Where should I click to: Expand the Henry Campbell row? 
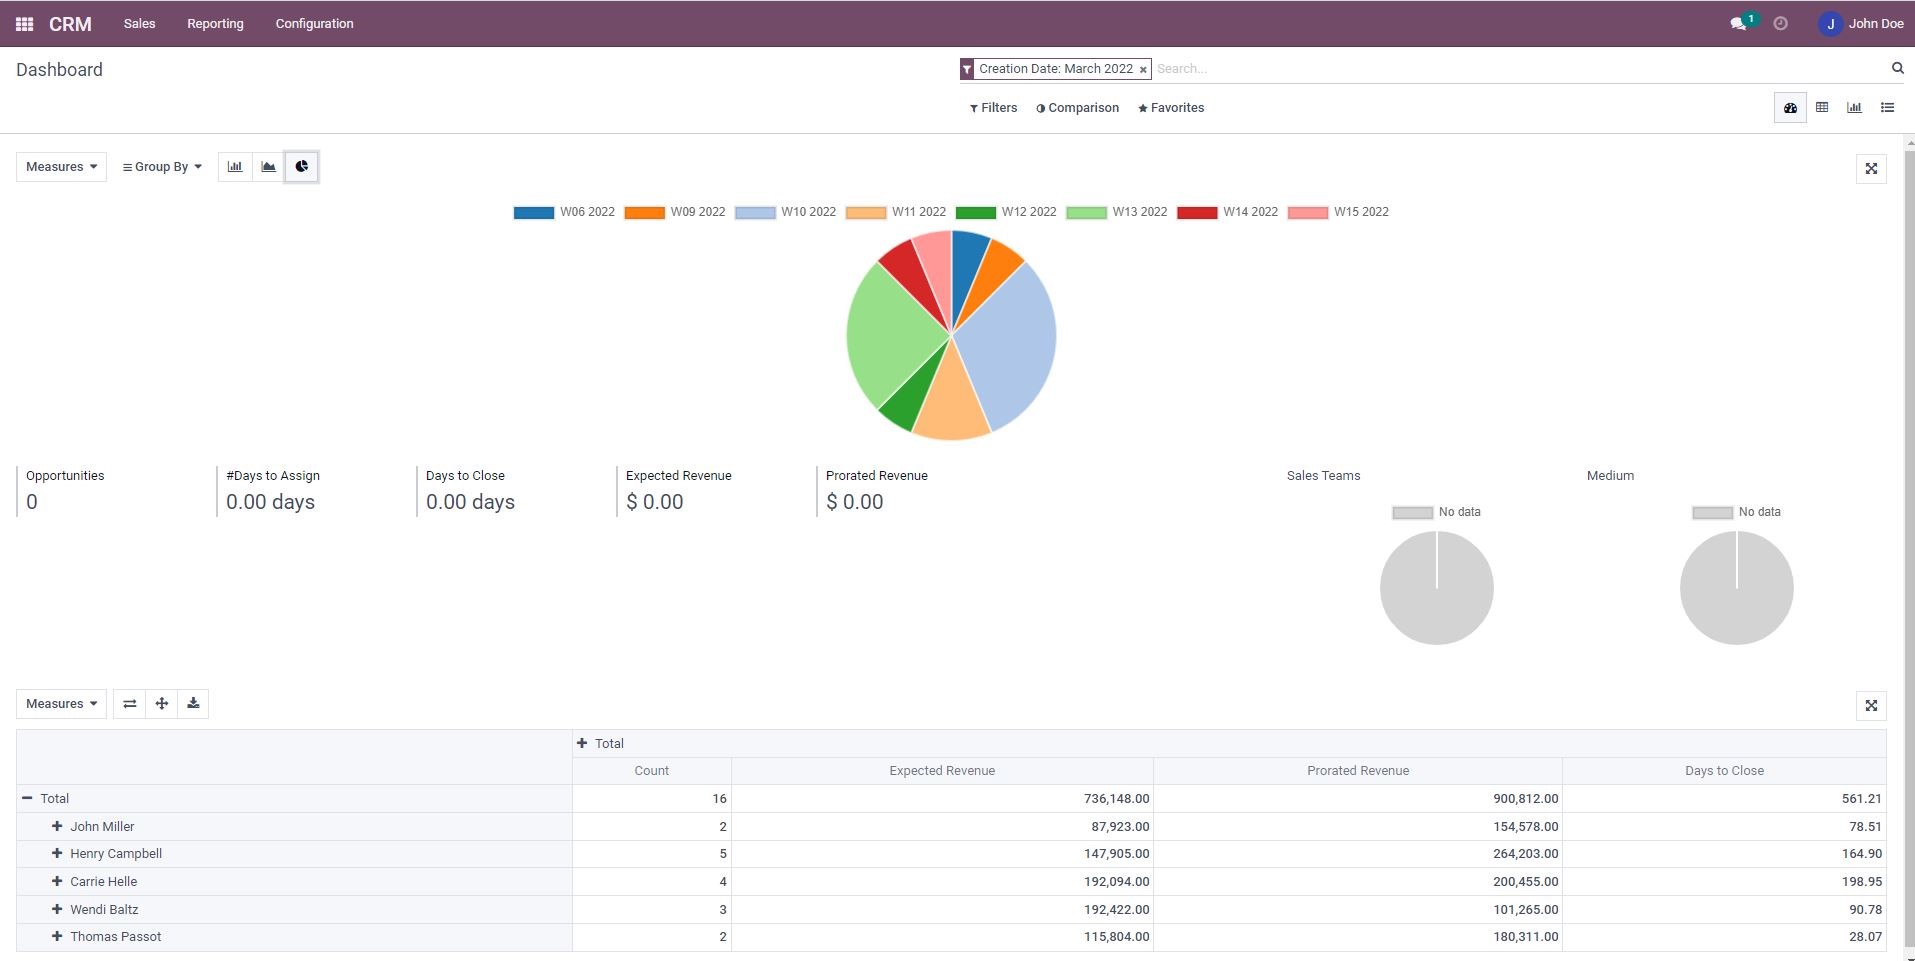(57, 854)
